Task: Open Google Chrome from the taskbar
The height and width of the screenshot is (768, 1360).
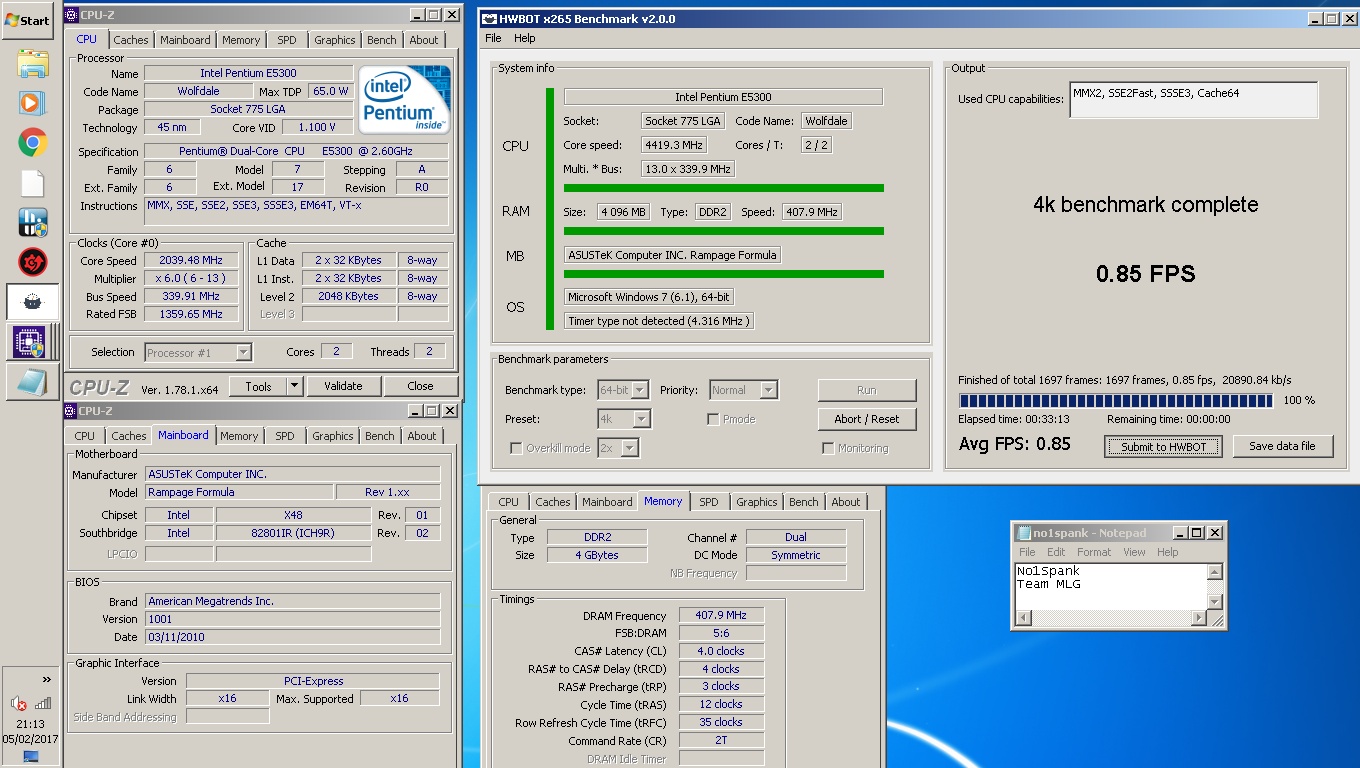Action: click(x=32, y=143)
